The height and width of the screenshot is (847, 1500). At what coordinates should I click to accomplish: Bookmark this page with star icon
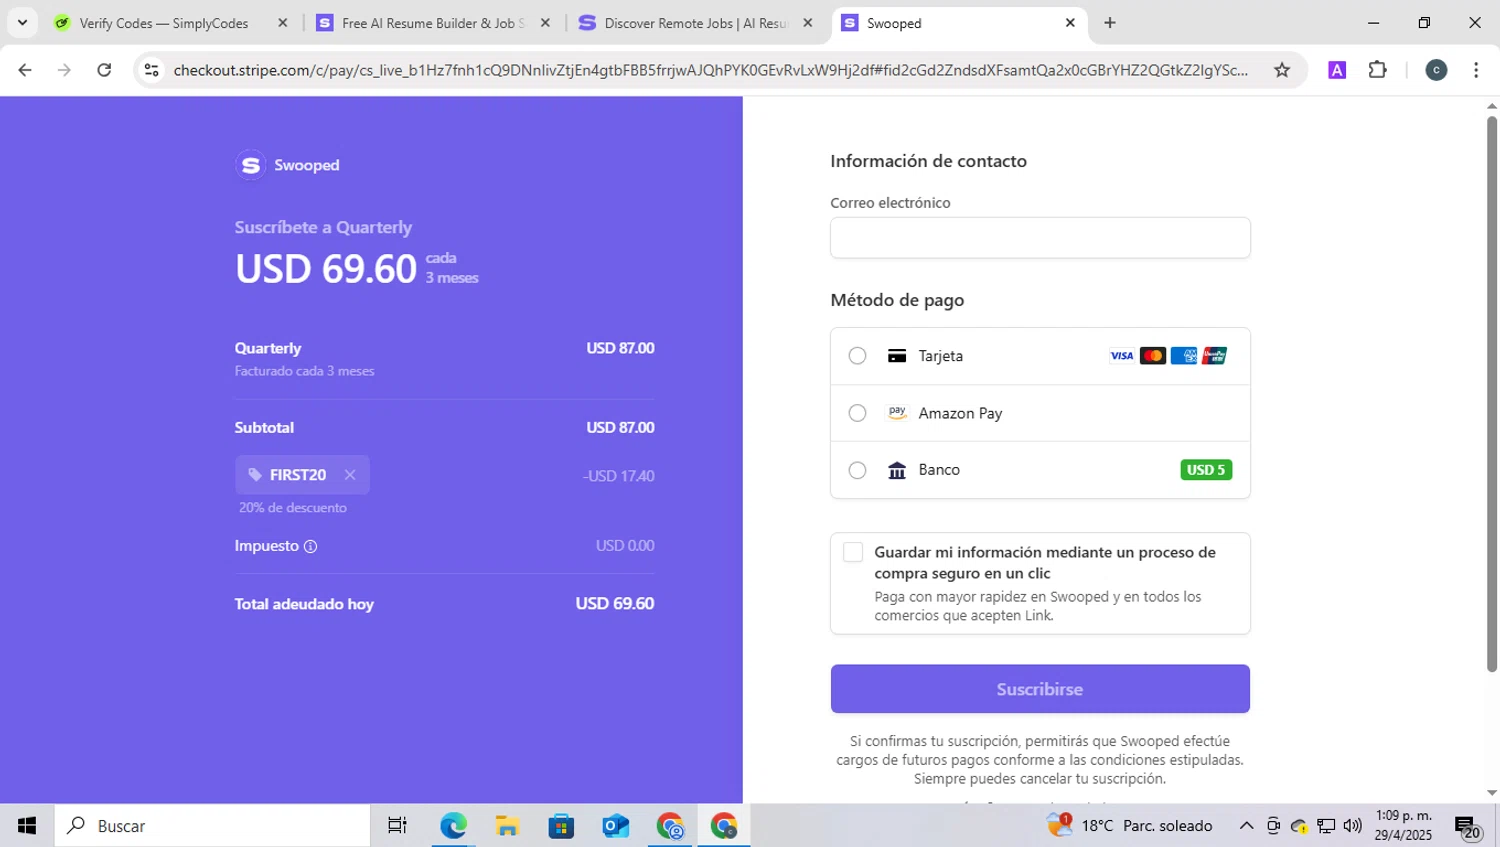1282,70
